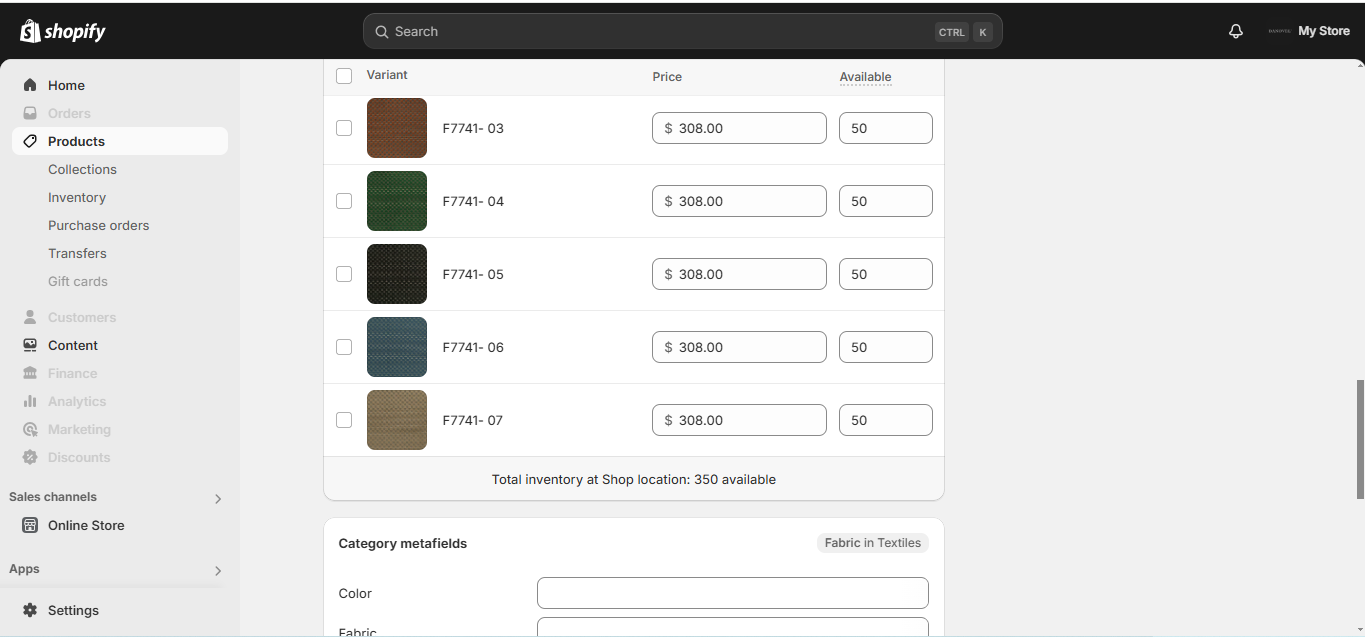
Task: Click the Analytics bar chart icon
Action: (x=30, y=401)
